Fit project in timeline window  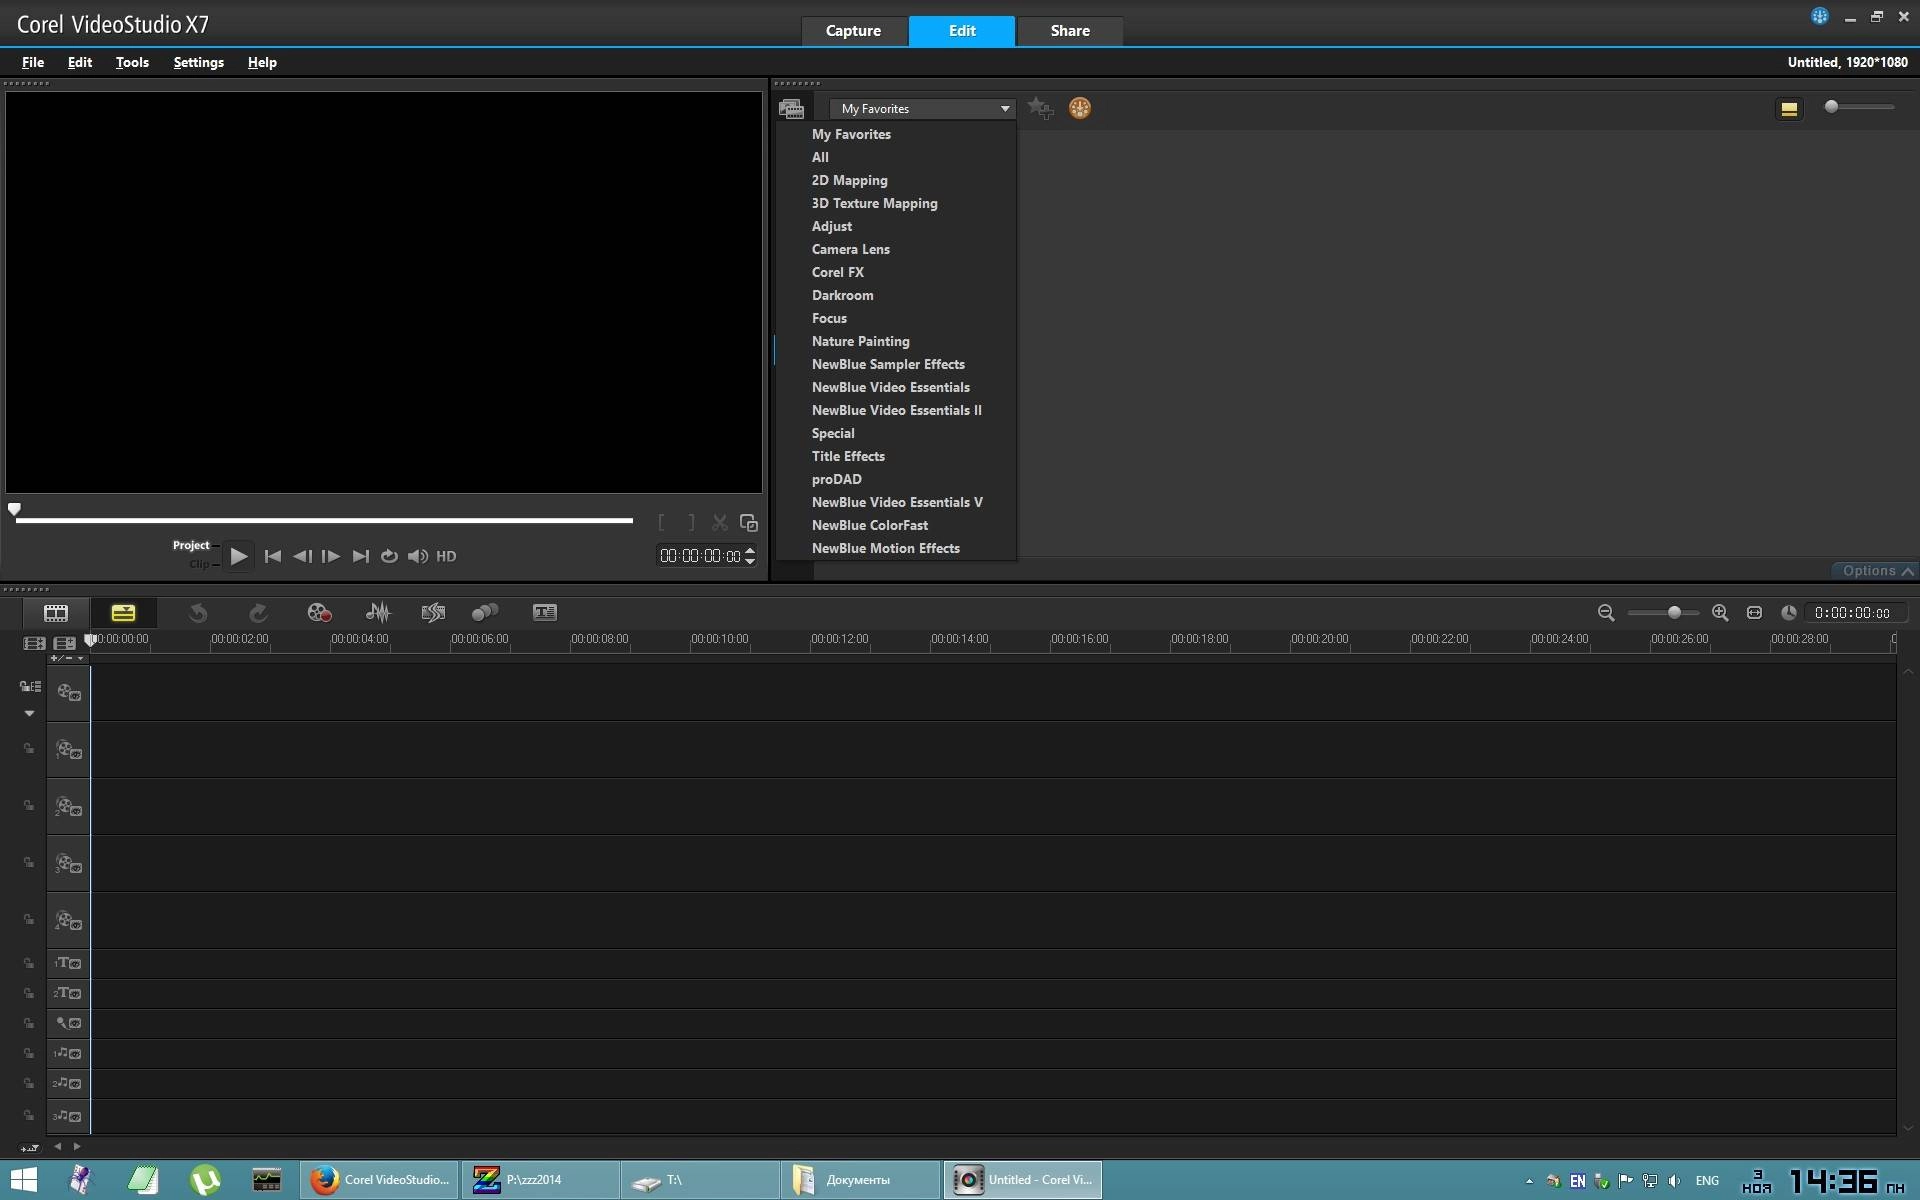click(x=1754, y=612)
